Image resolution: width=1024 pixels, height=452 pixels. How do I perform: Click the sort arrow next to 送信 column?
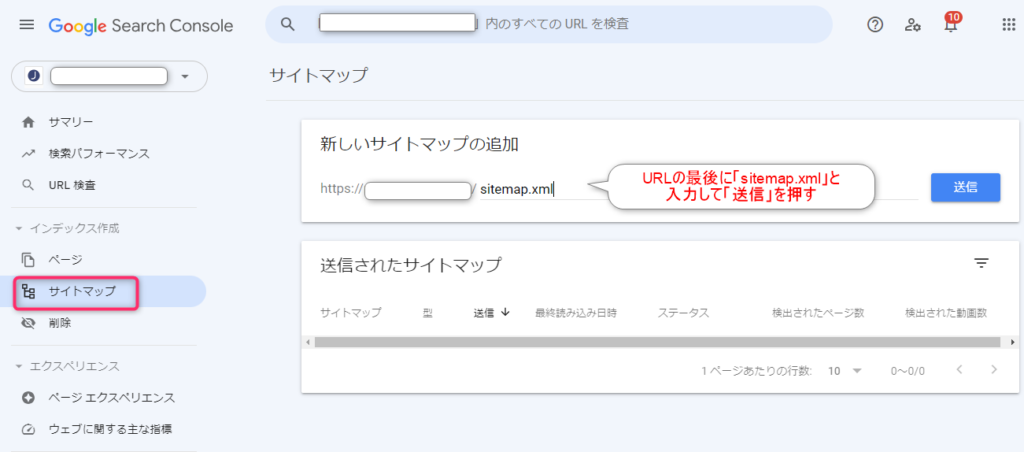tap(505, 312)
